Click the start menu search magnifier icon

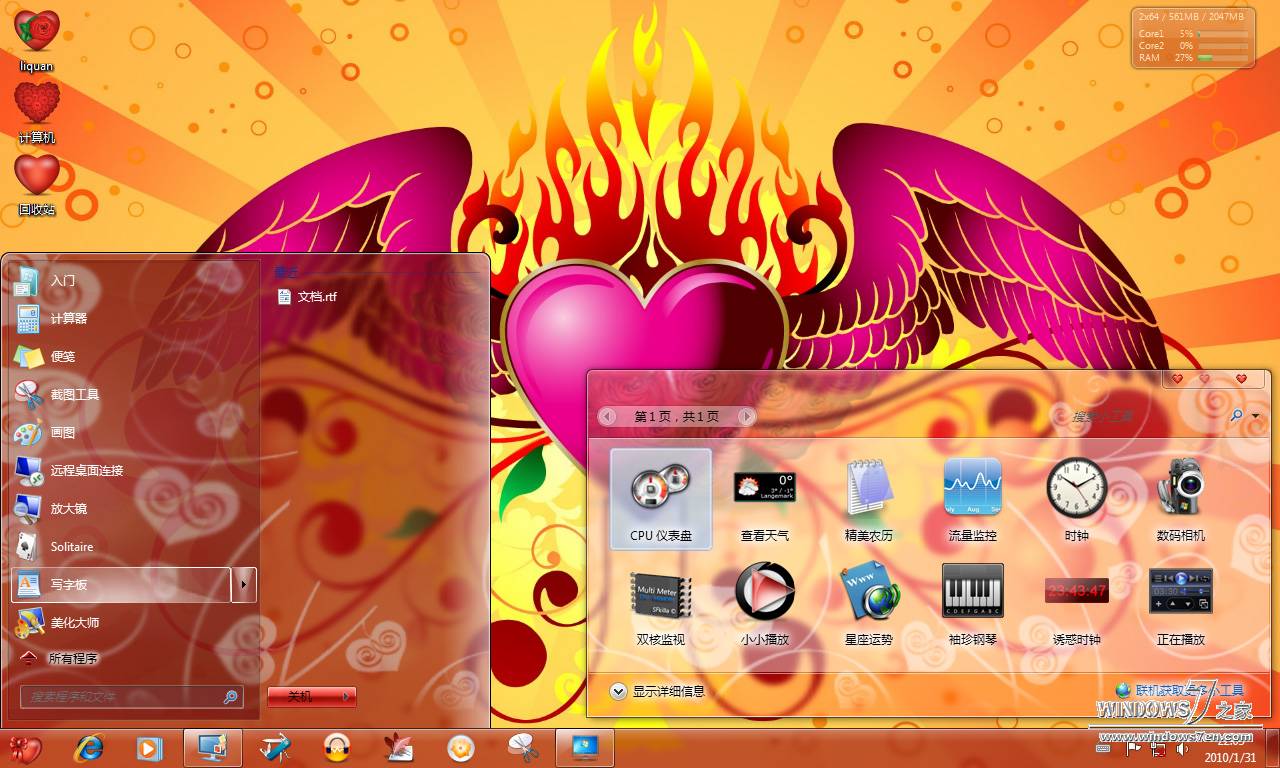click(231, 697)
